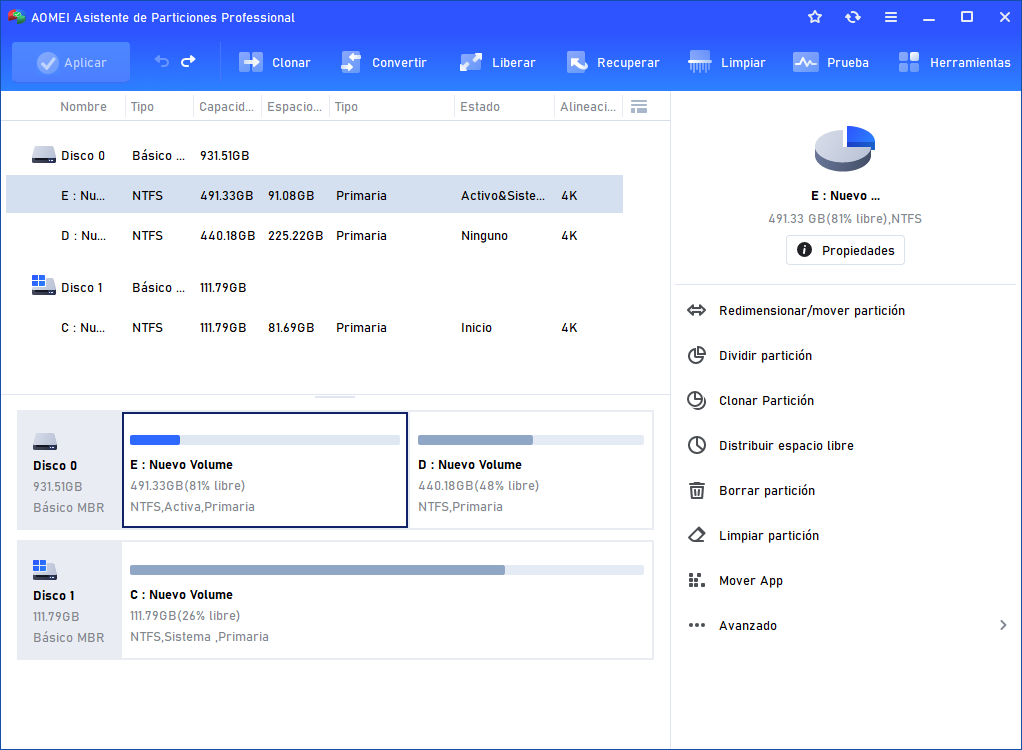
Task: Click the undo arrow in toolbar
Action: click(162, 62)
